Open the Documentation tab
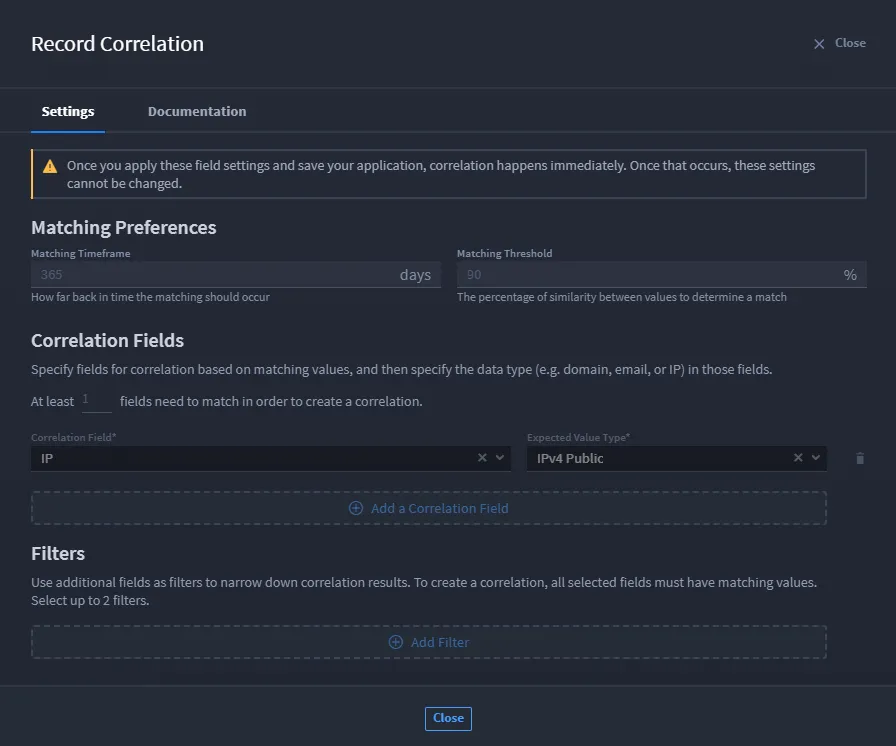The width and height of the screenshot is (896, 746). (197, 111)
